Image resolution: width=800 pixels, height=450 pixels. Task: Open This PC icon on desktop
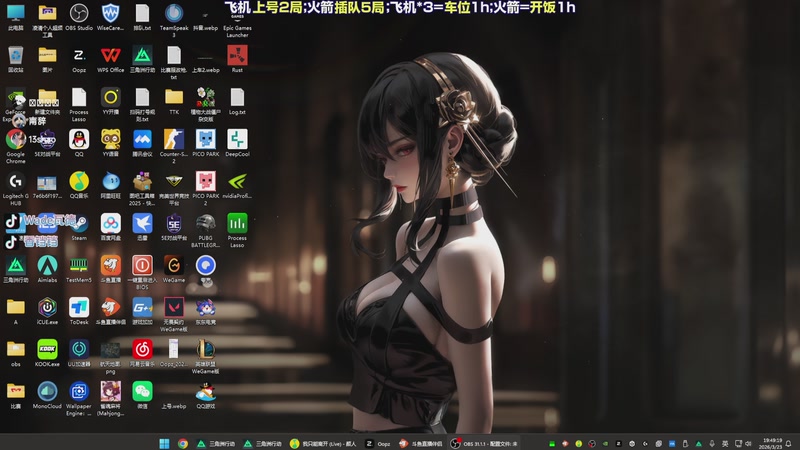click(x=16, y=17)
